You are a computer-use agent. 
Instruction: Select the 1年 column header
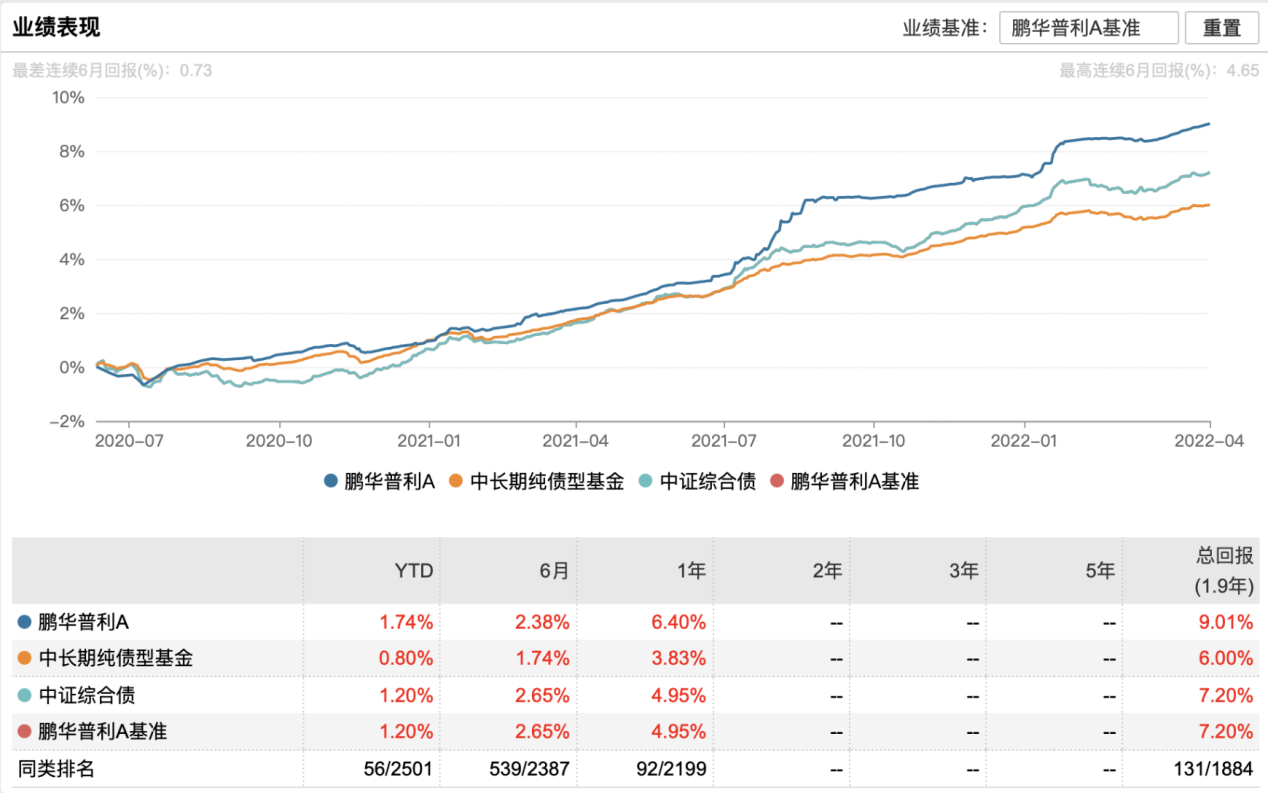coord(690,571)
